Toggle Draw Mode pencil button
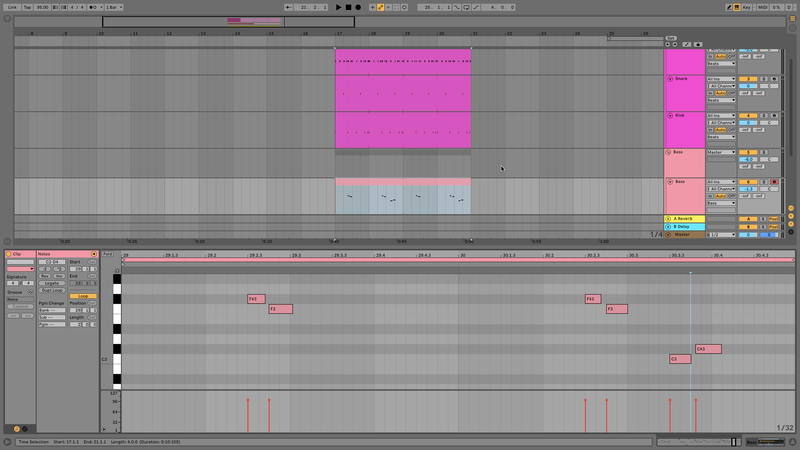The image size is (800, 450). pos(729,7)
